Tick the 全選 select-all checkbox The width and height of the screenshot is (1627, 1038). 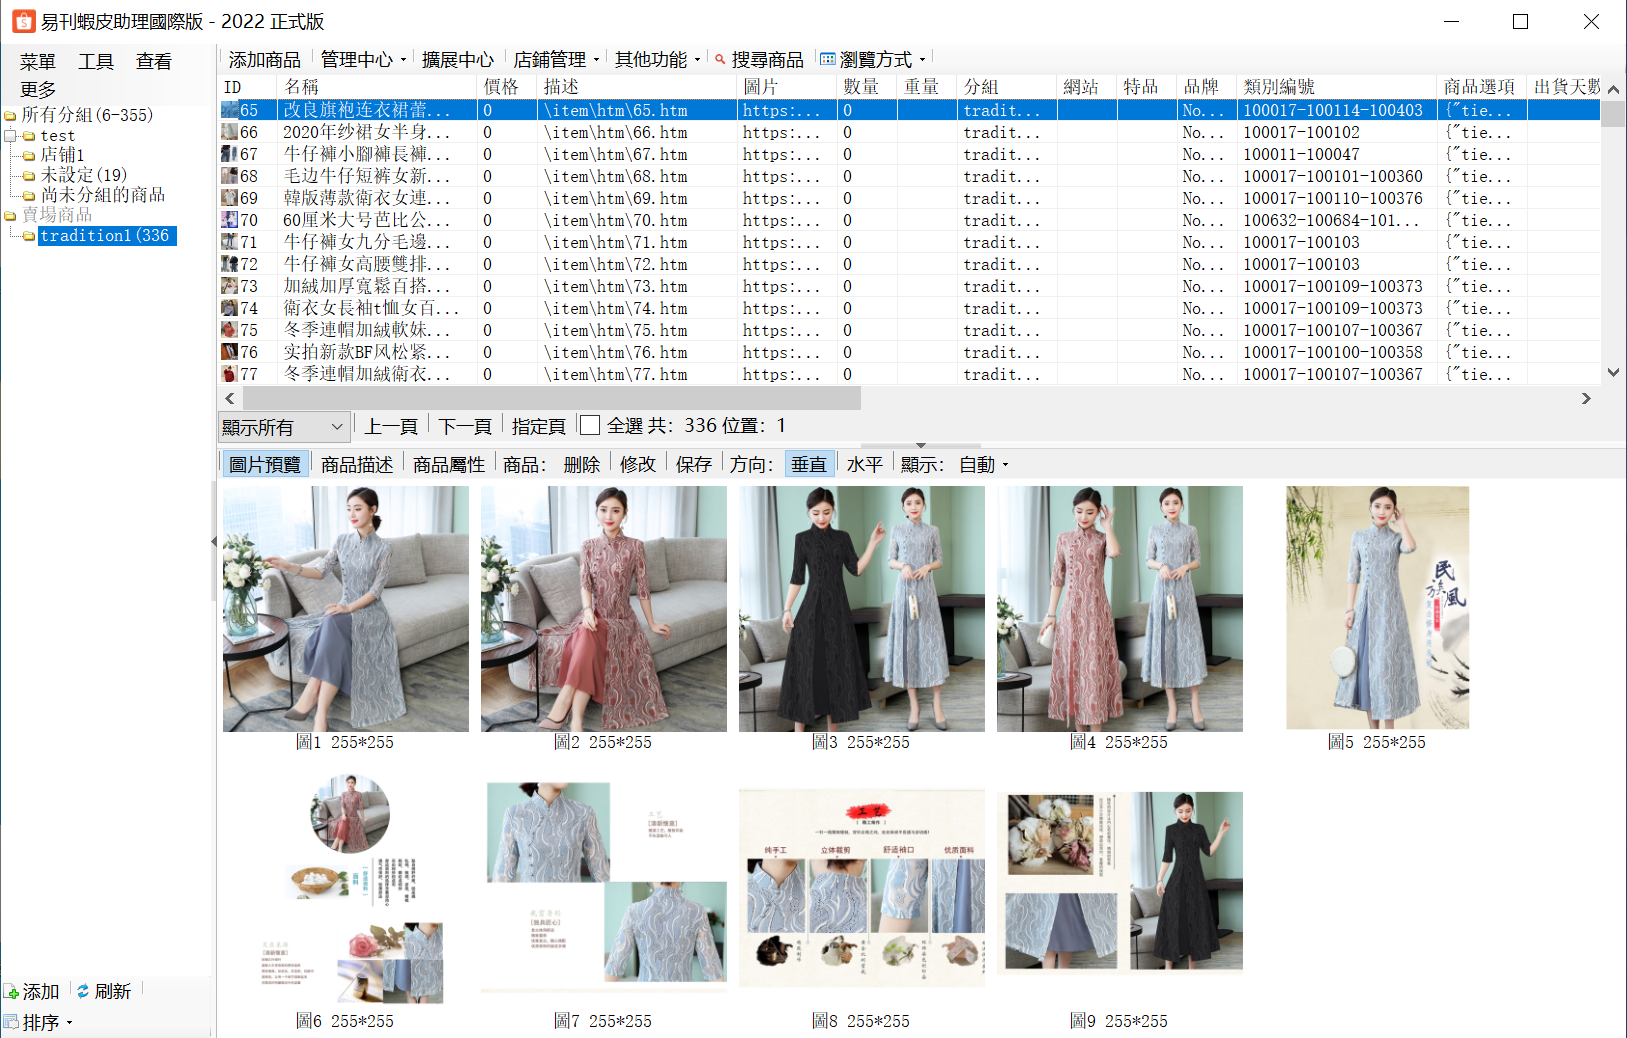pyautogui.click(x=590, y=426)
